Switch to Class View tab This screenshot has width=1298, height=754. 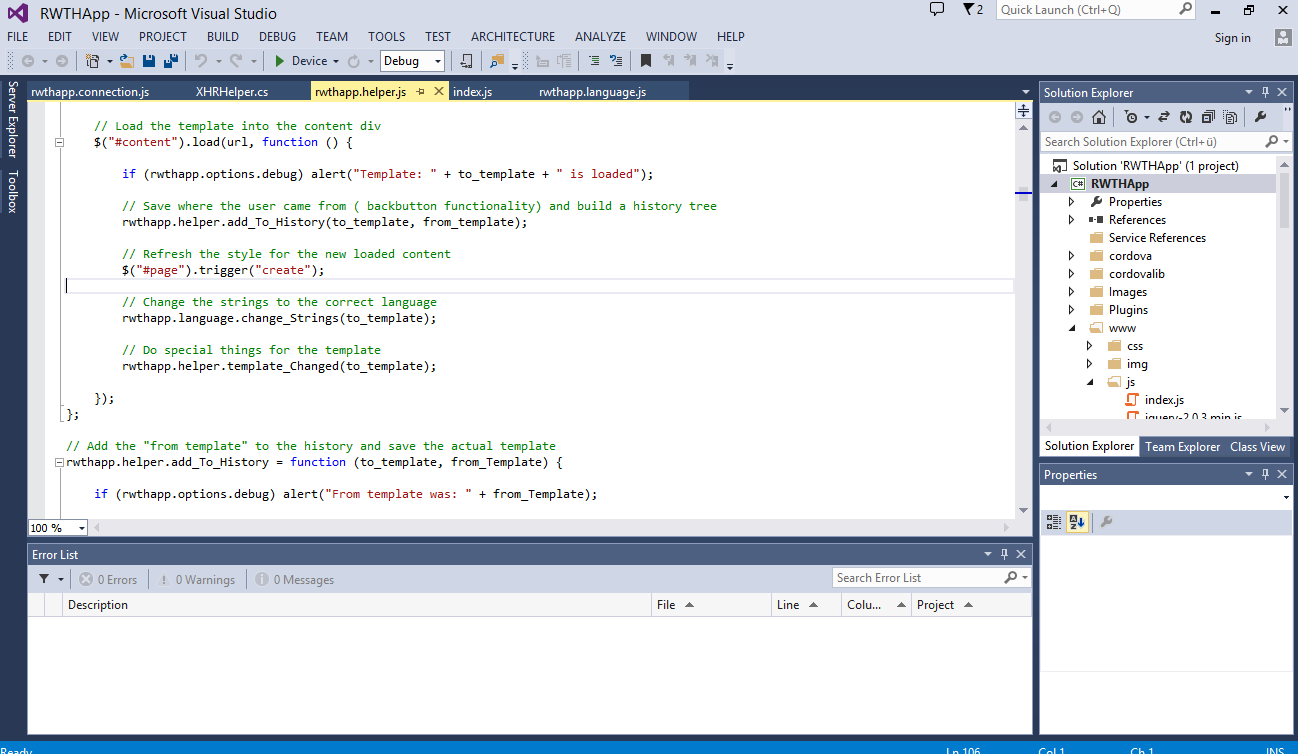(1257, 447)
